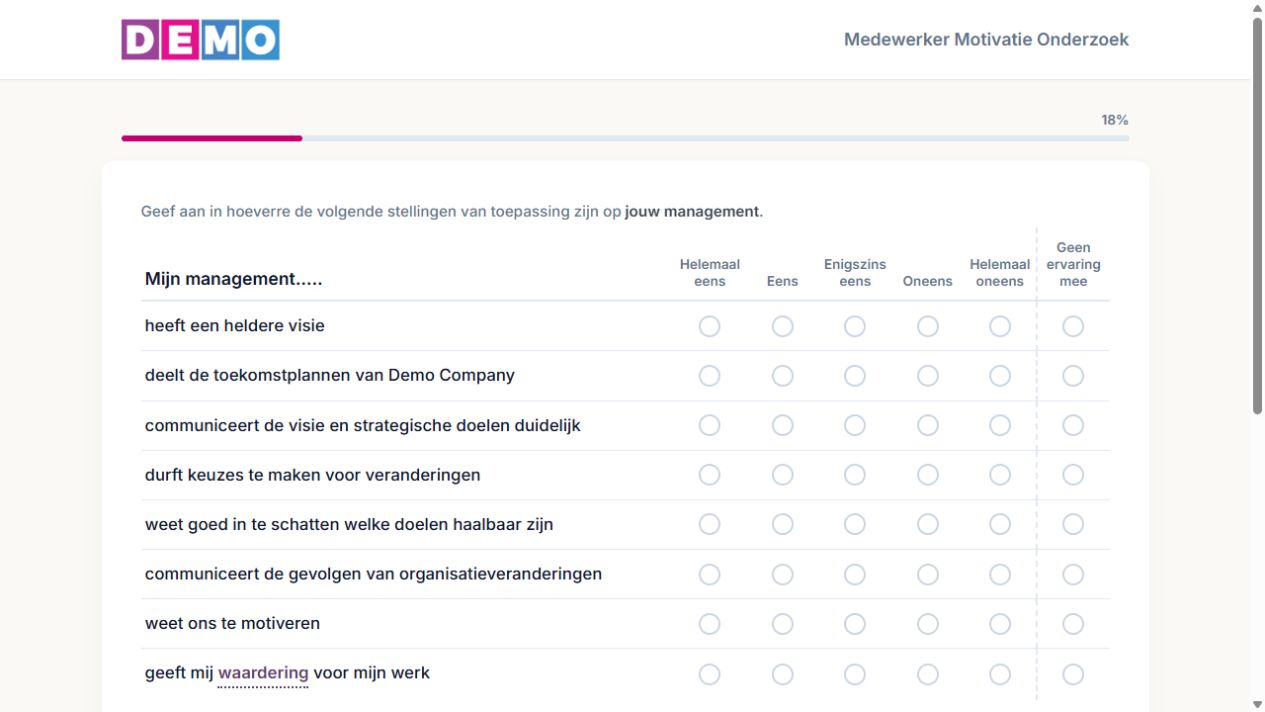Screen dimensions: 1265x712
Task: Pick 'Enigszins eens' for weet ons te motiveren
Action: [x=855, y=624]
